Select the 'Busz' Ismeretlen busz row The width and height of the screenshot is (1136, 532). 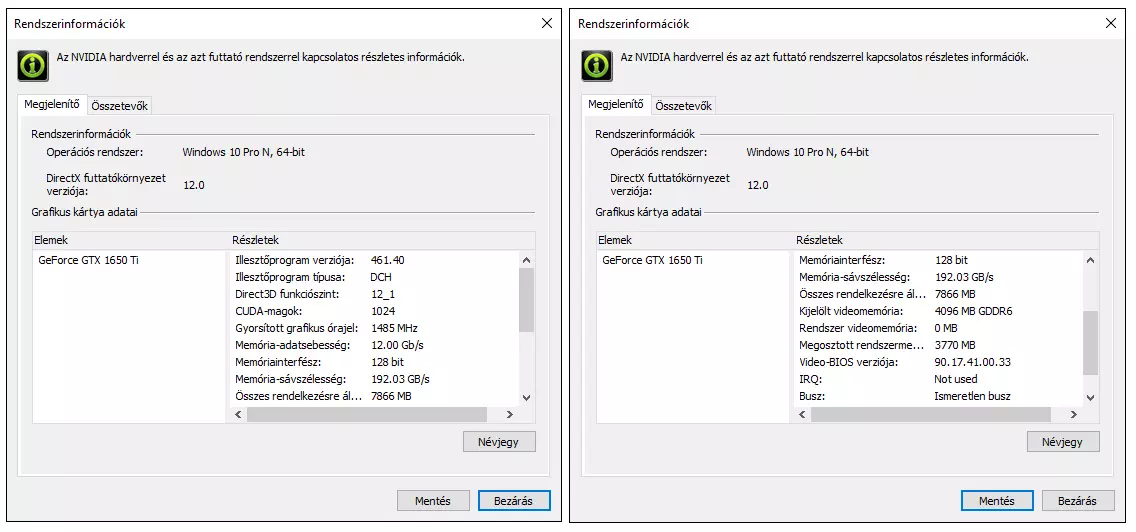(938, 396)
